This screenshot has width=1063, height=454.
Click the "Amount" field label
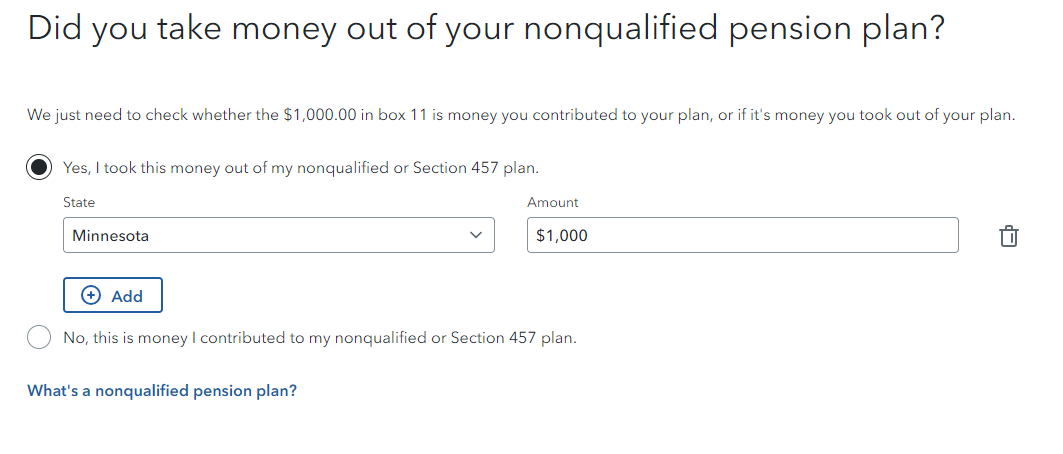click(x=553, y=203)
